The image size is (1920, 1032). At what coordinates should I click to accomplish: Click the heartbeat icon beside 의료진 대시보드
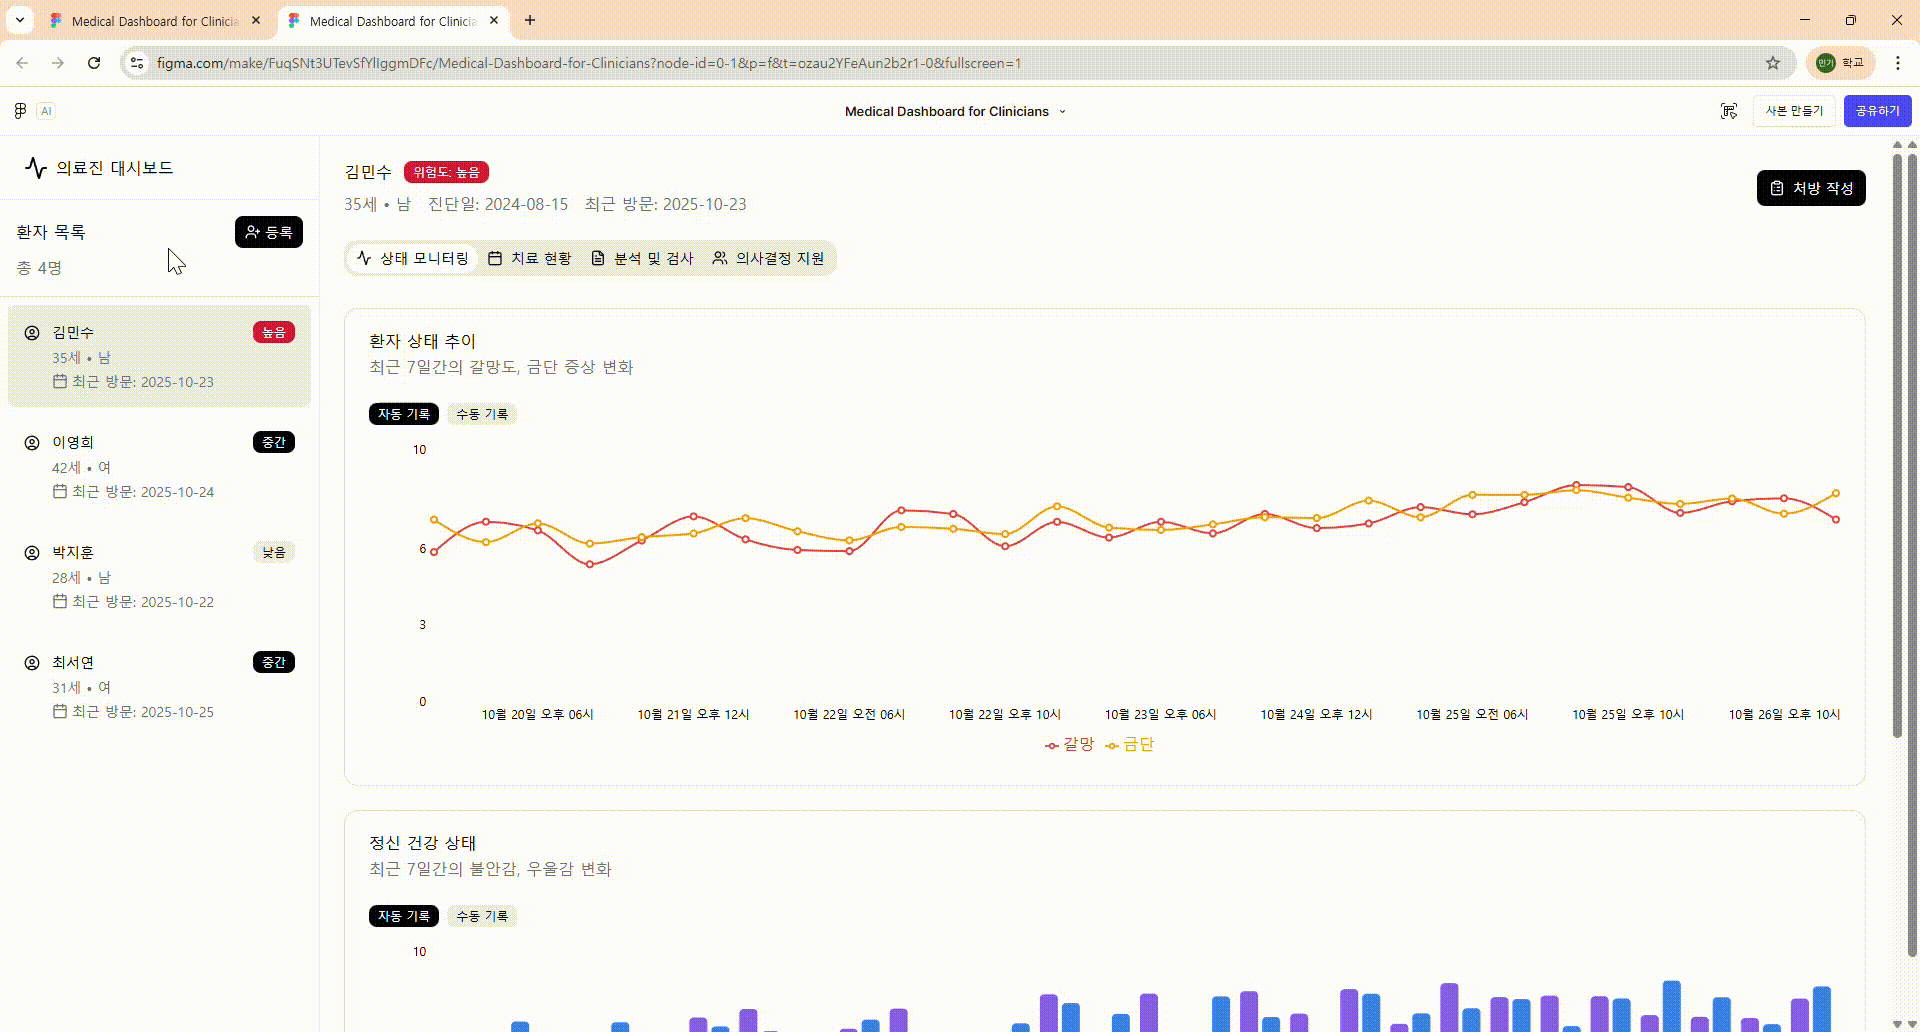[x=36, y=168]
